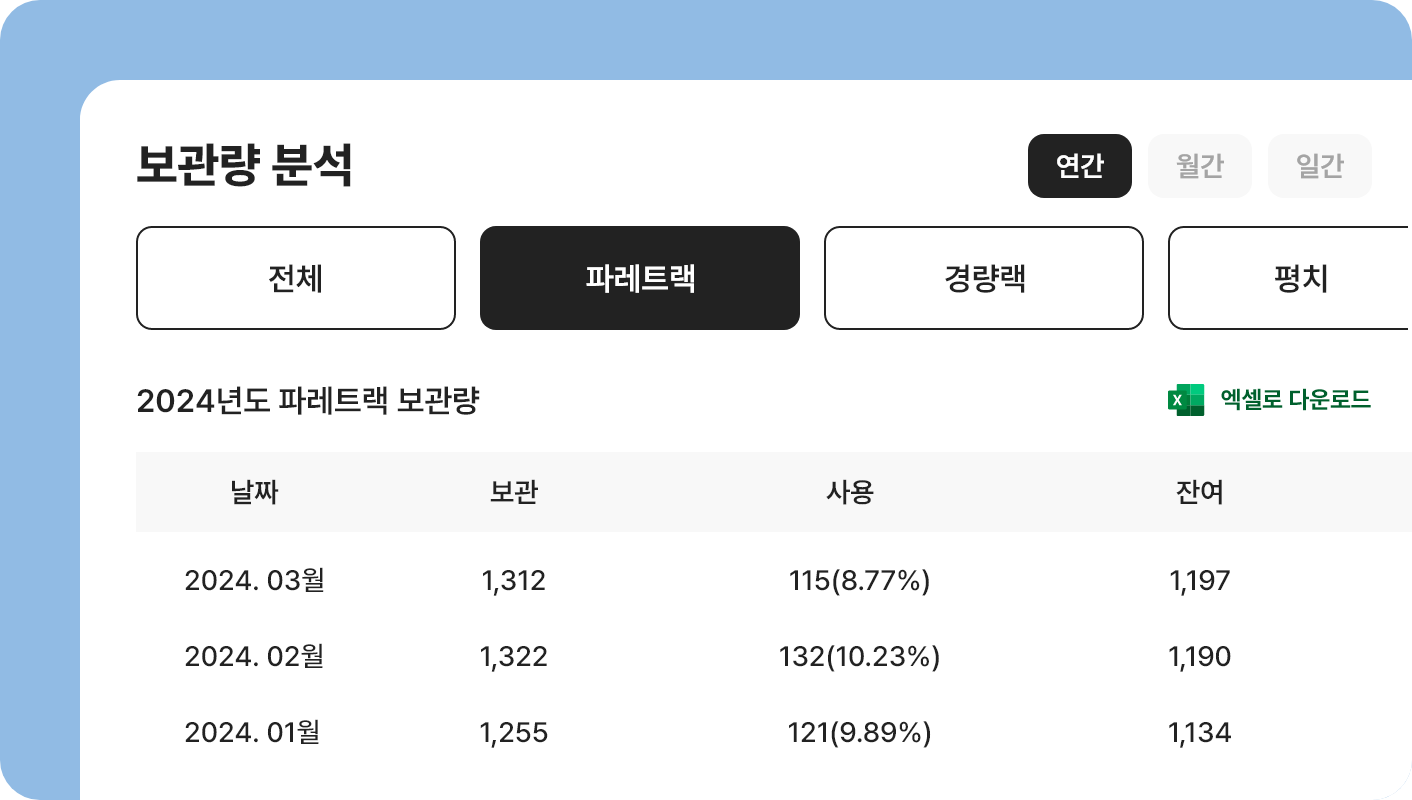The image size is (1412, 800).
Task: Switch to the 일간 period view
Action: click(x=1320, y=166)
